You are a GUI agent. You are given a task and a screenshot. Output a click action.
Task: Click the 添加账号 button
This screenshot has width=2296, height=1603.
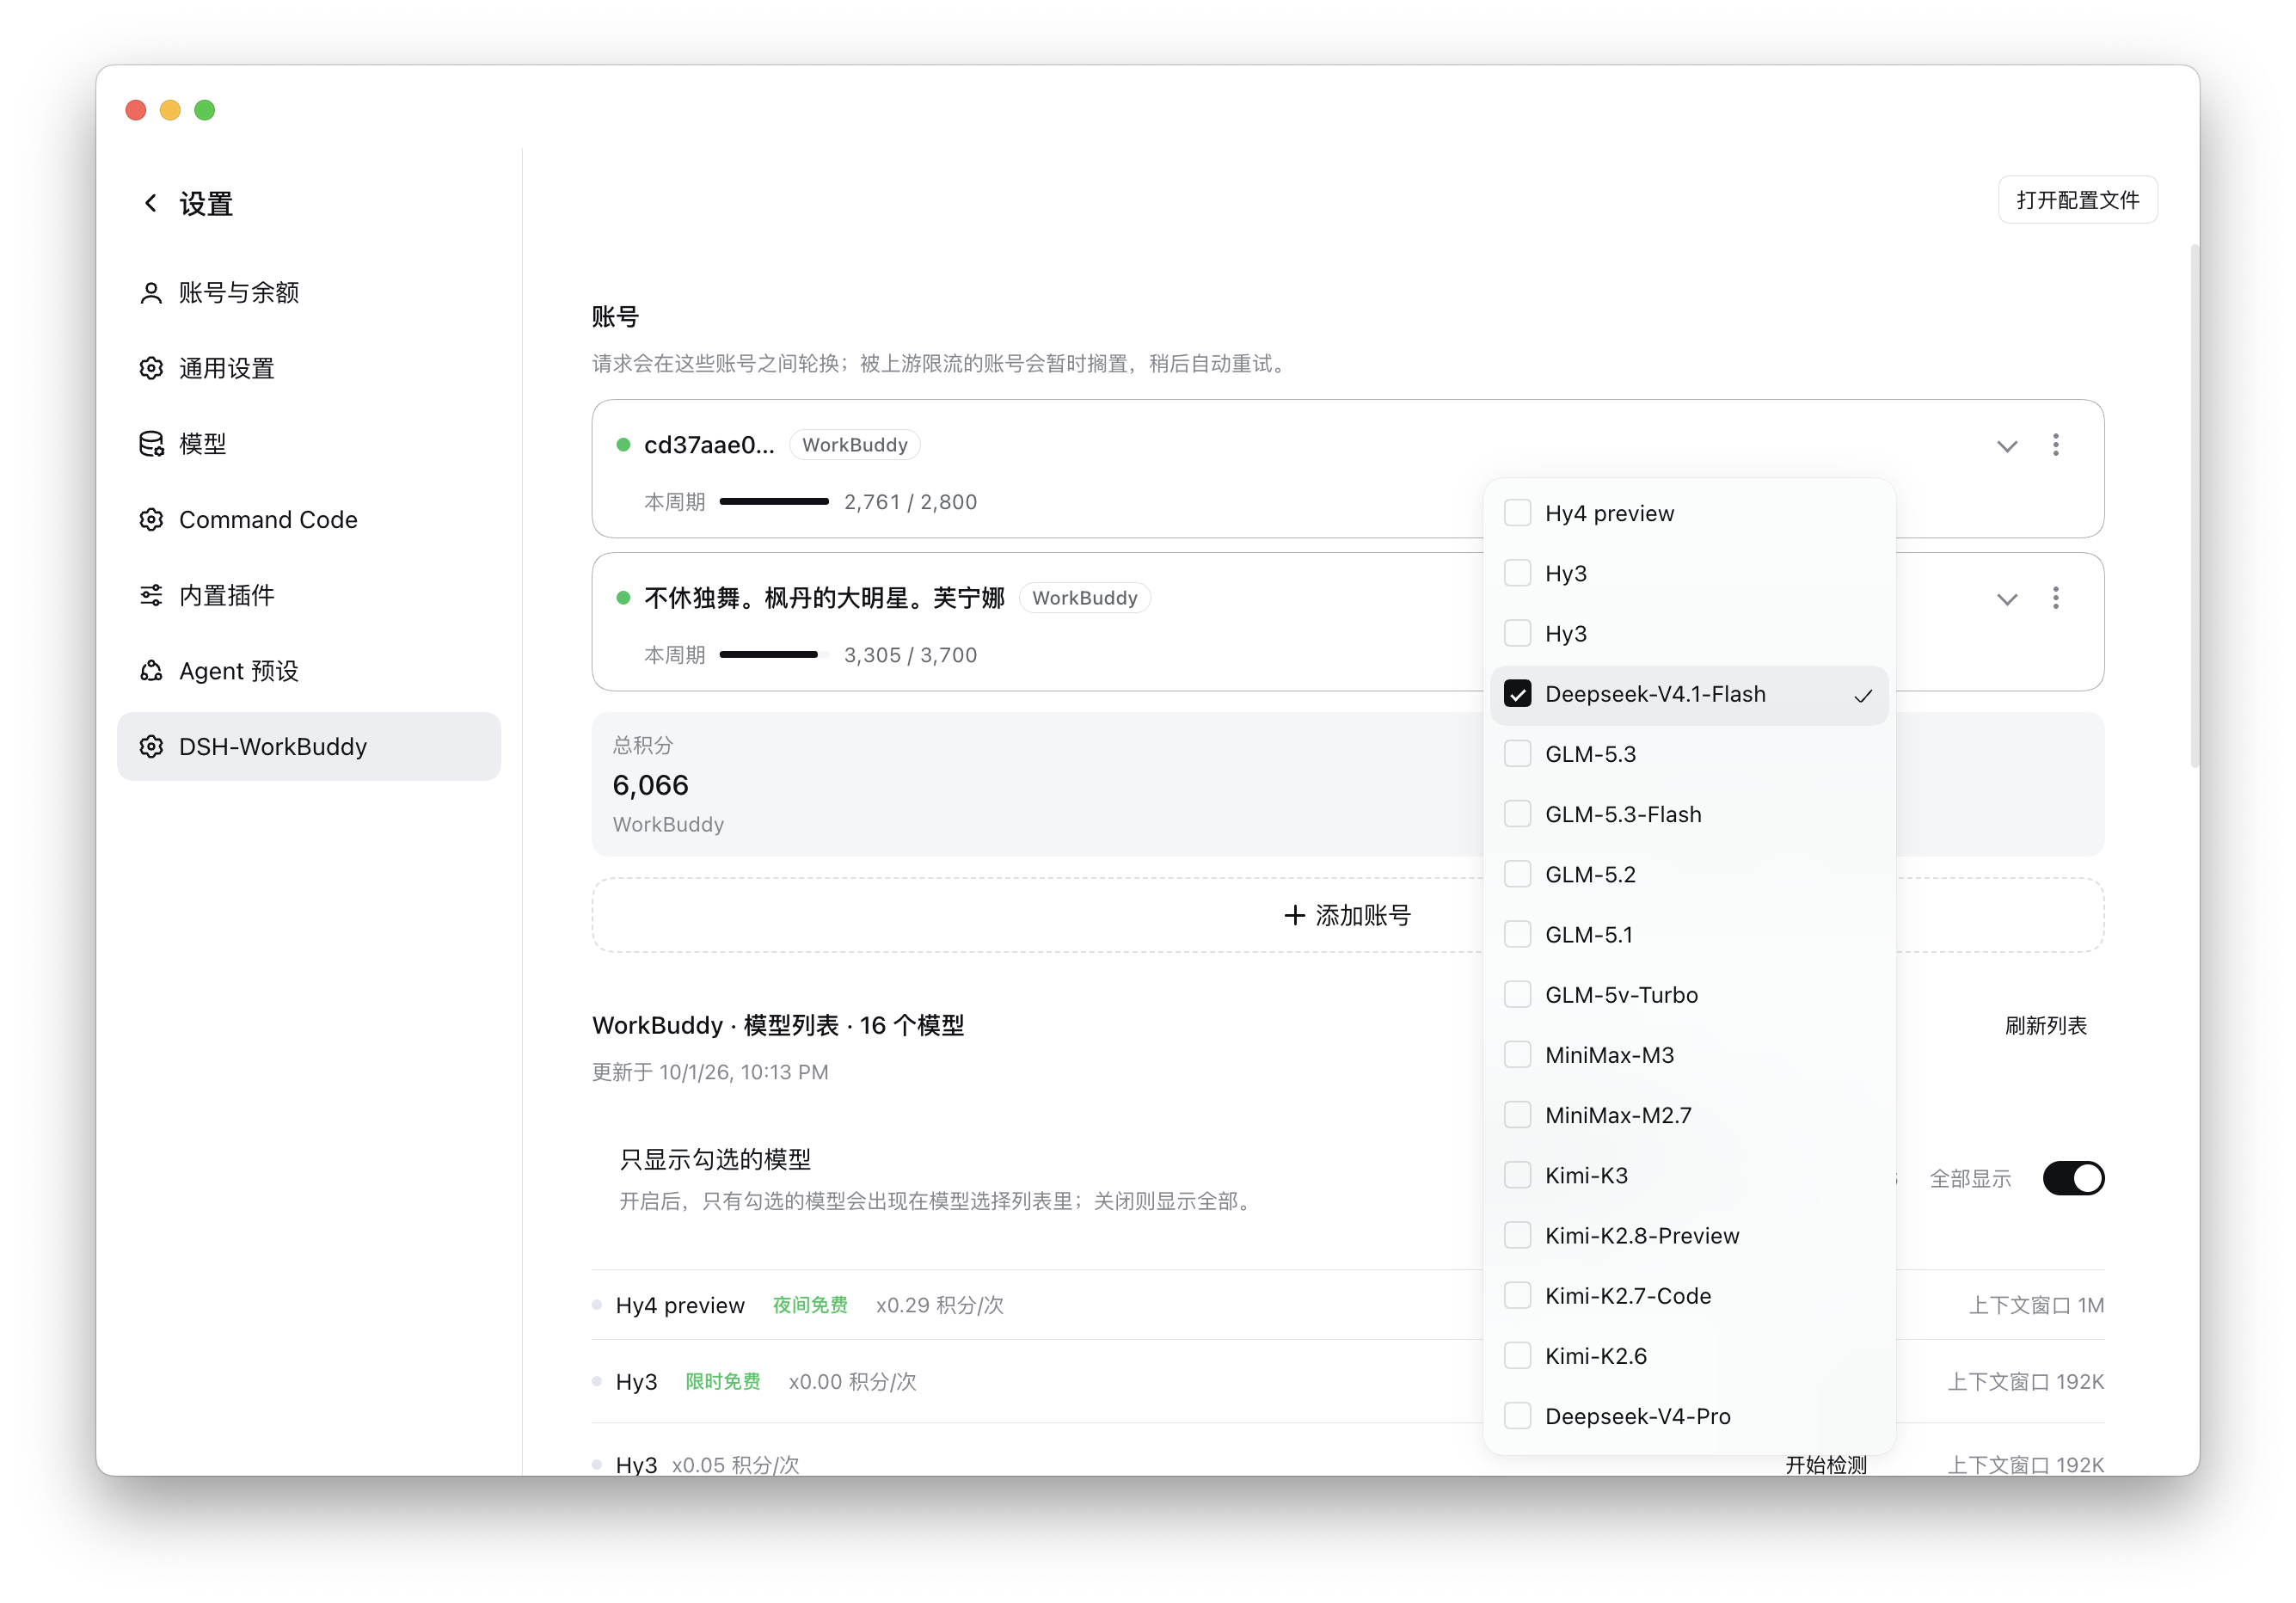(x=1348, y=915)
